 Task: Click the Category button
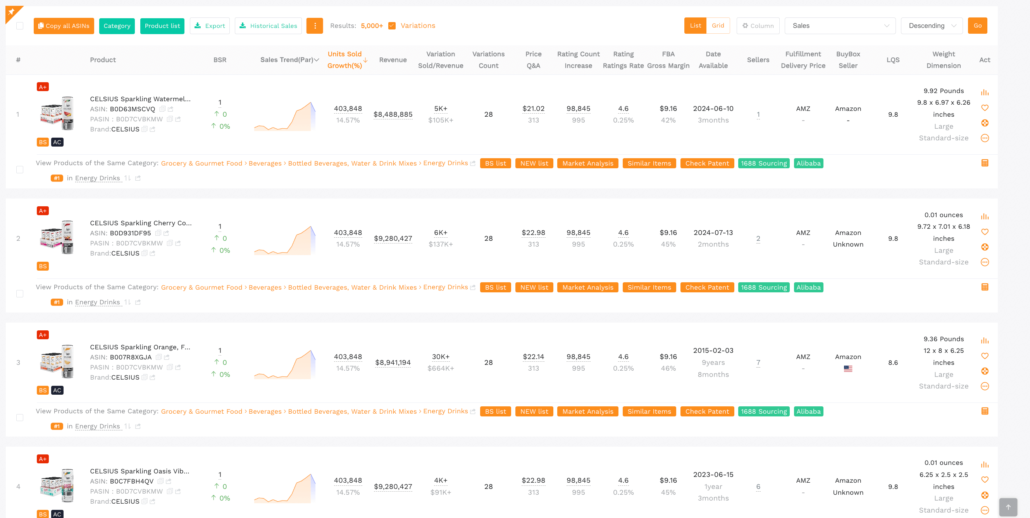[117, 26]
